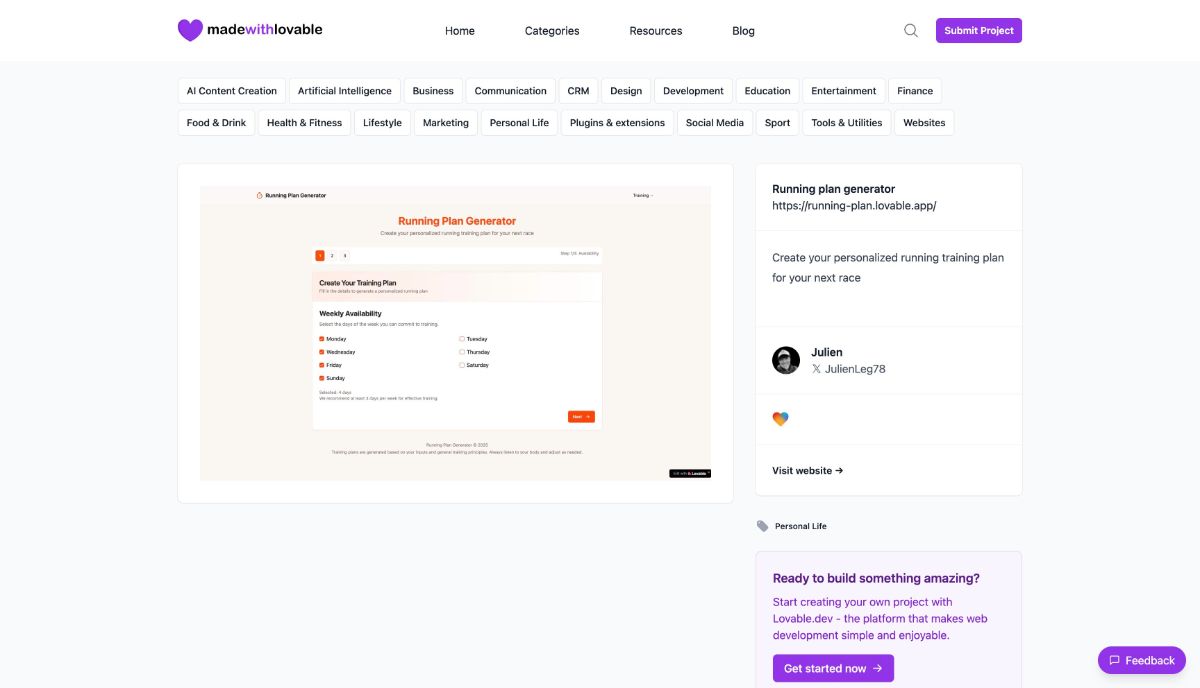This screenshot has width=1200, height=688.
Task: Open the Feedback chat button
Action: tap(1142, 660)
